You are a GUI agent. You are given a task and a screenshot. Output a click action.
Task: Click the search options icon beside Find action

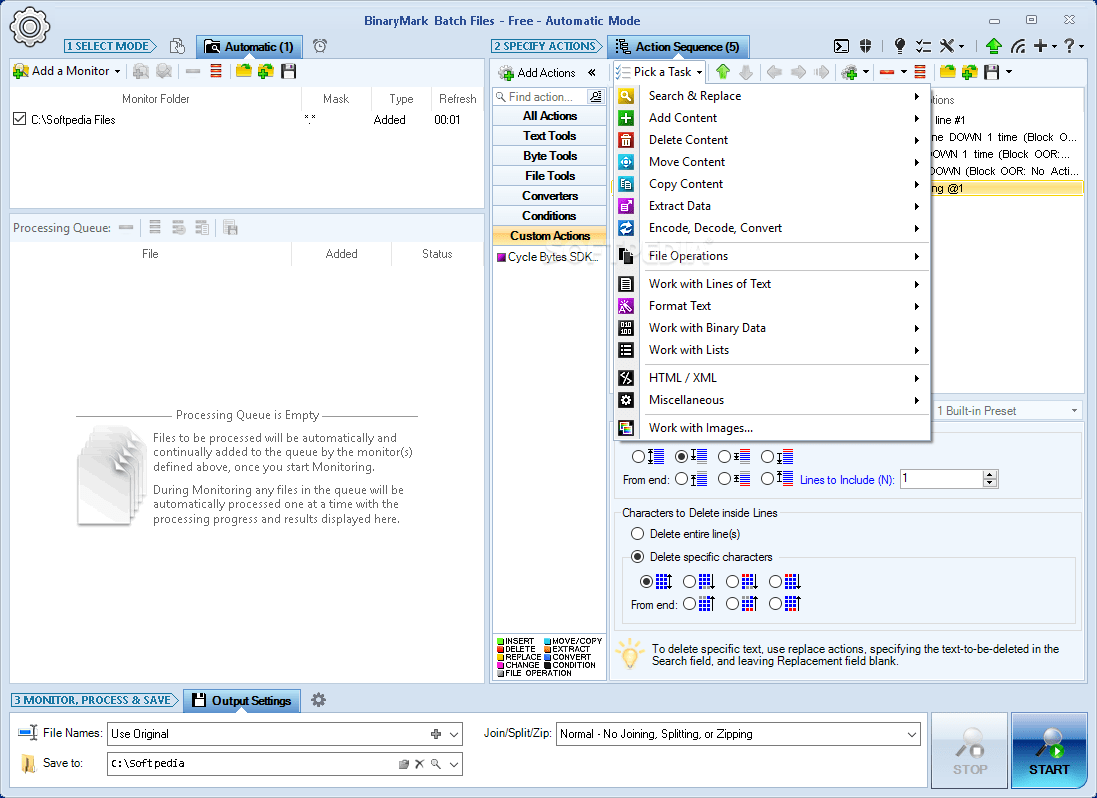(x=595, y=97)
